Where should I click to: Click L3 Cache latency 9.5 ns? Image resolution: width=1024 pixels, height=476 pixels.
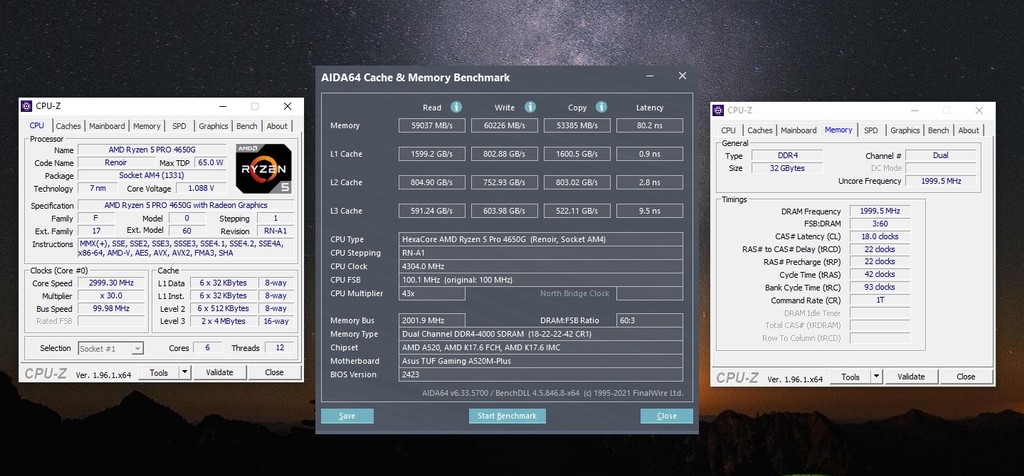click(x=650, y=211)
